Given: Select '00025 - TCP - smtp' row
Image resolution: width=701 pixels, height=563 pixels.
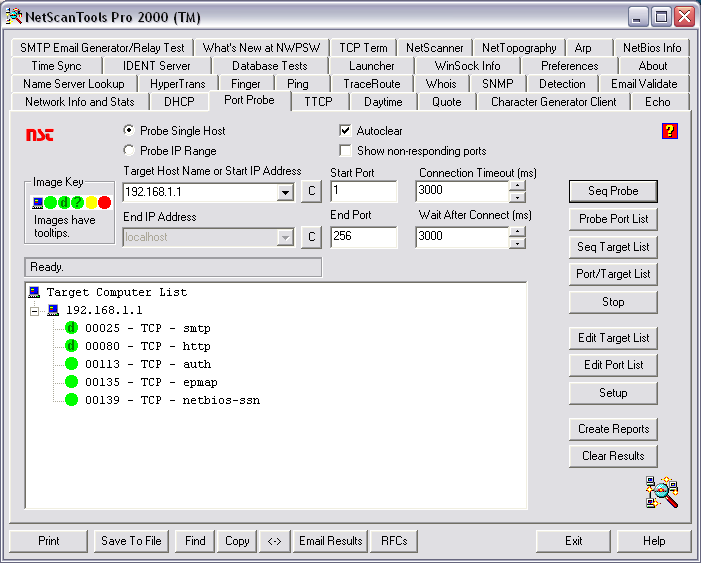Looking at the screenshot, I should tap(148, 328).
